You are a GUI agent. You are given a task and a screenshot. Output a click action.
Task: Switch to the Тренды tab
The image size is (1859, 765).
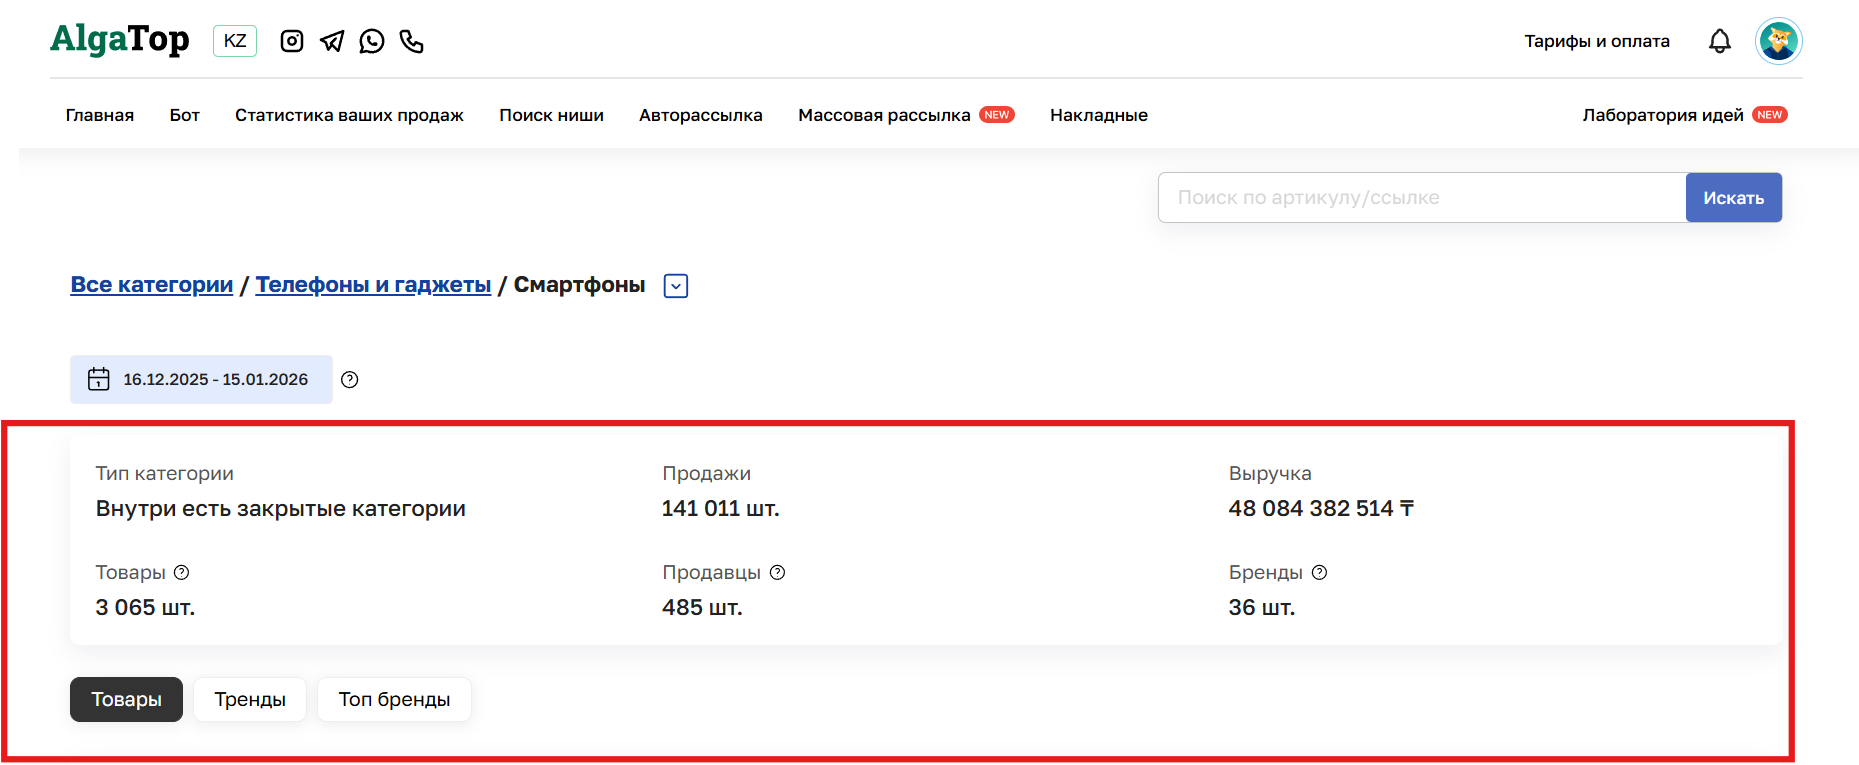(x=250, y=700)
